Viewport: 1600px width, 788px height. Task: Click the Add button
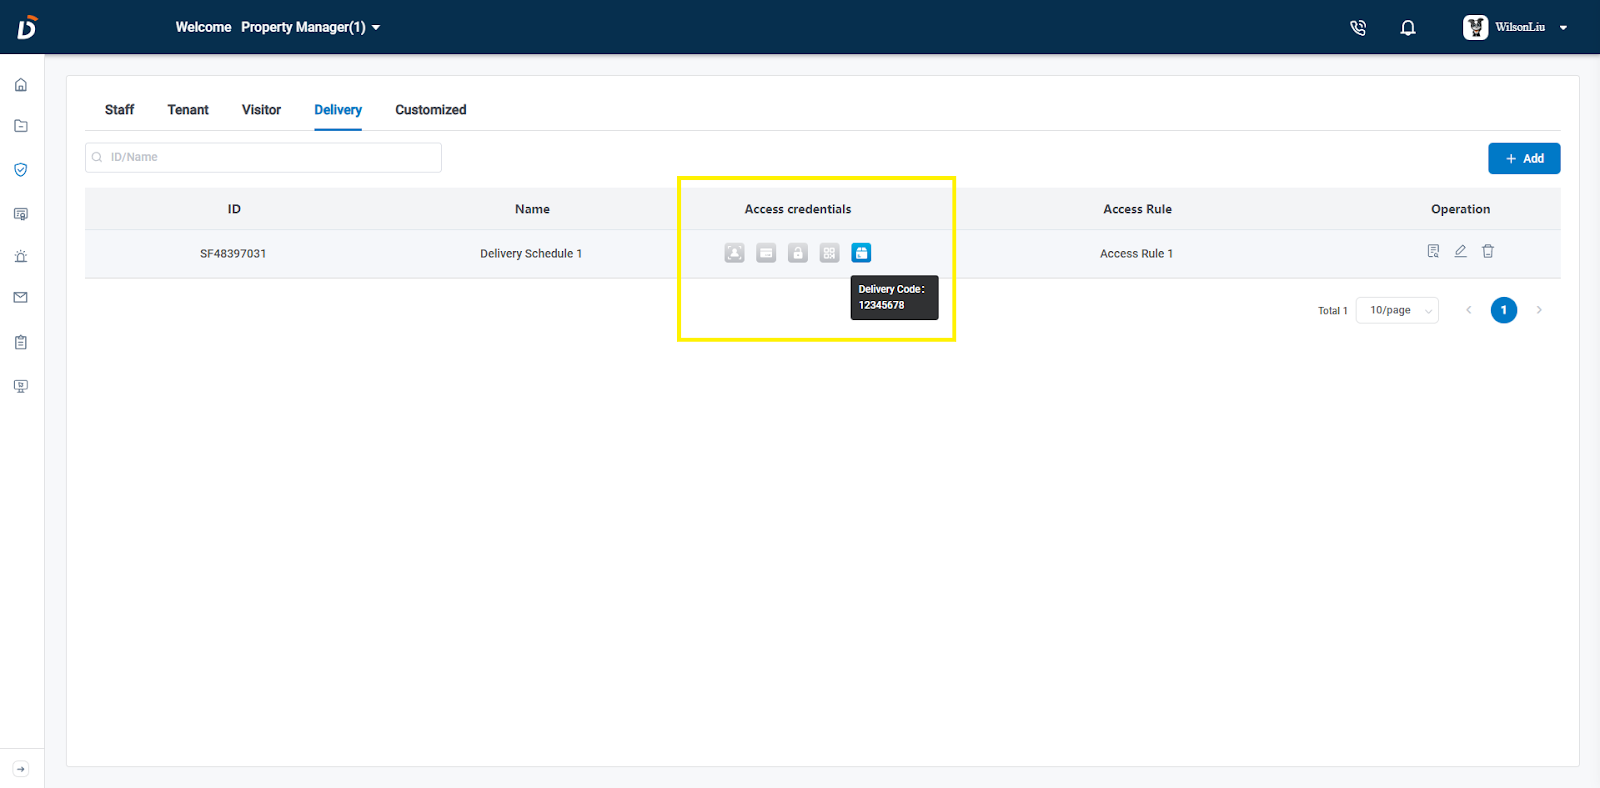pos(1524,158)
